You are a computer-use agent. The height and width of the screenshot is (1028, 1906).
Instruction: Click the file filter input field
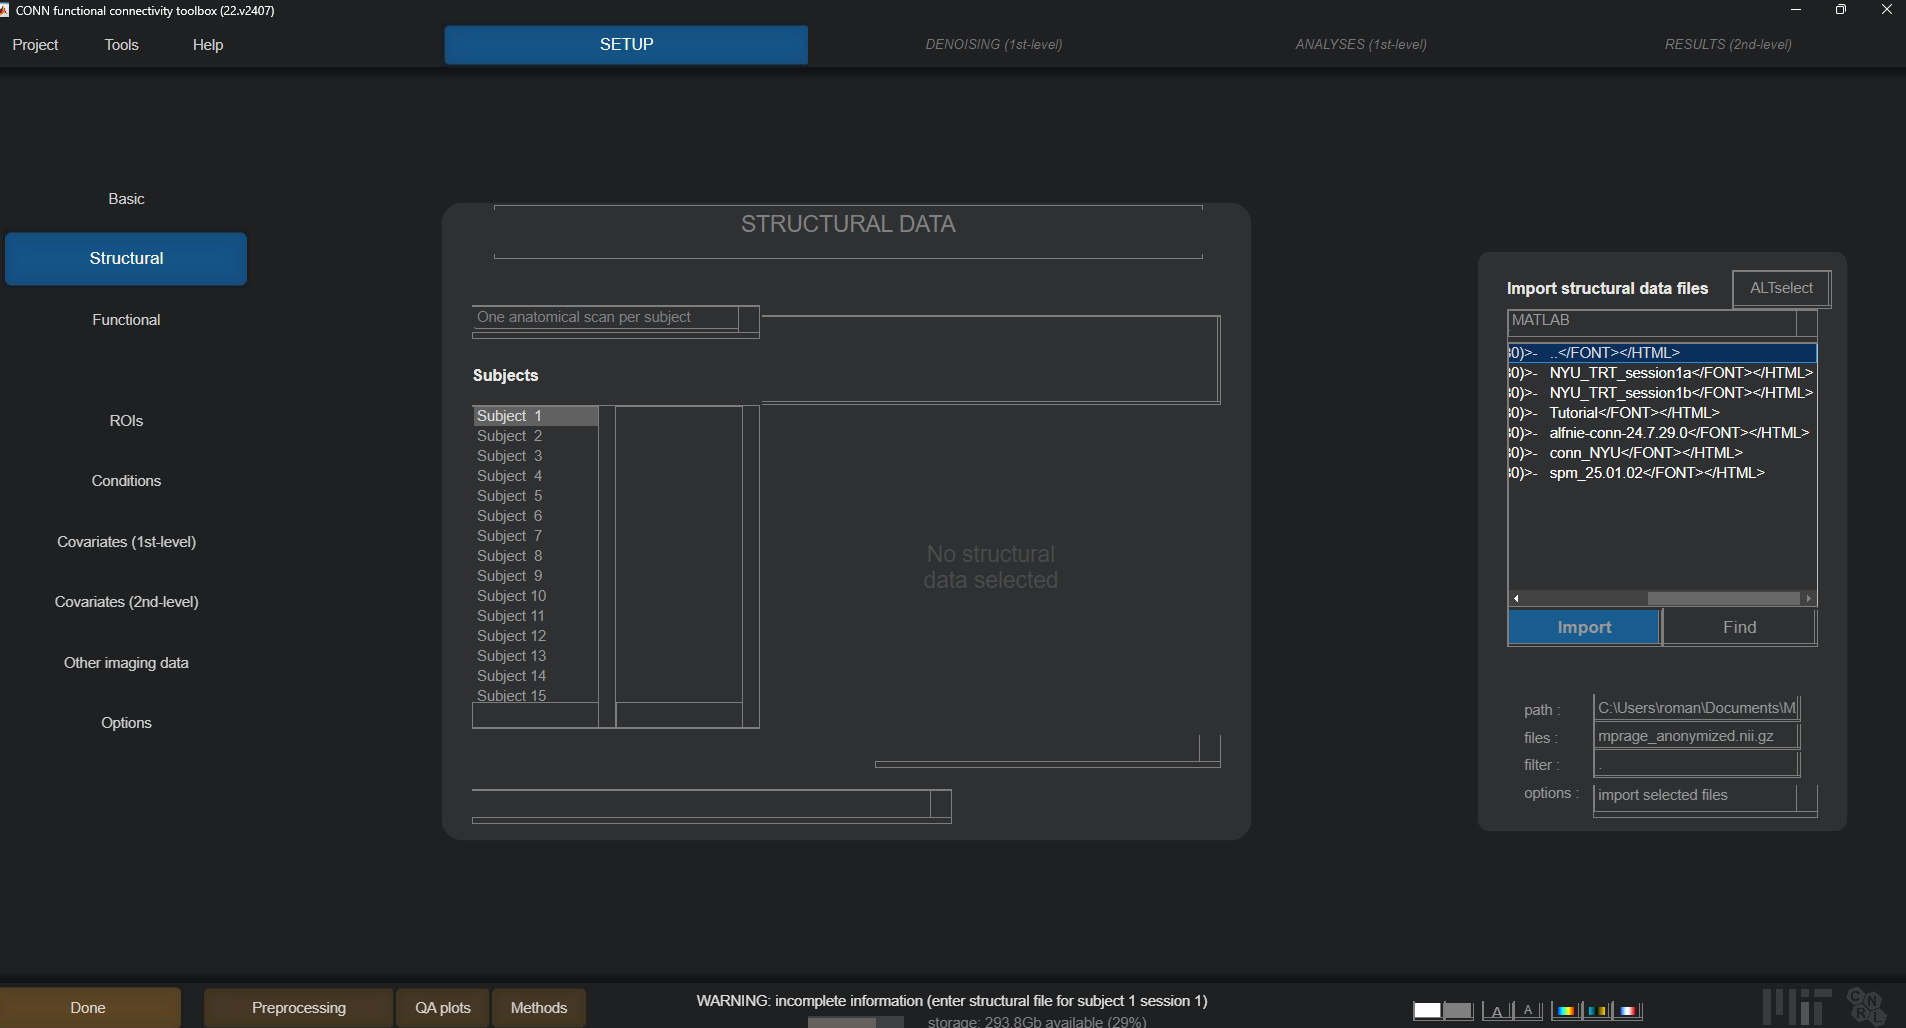1696,765
